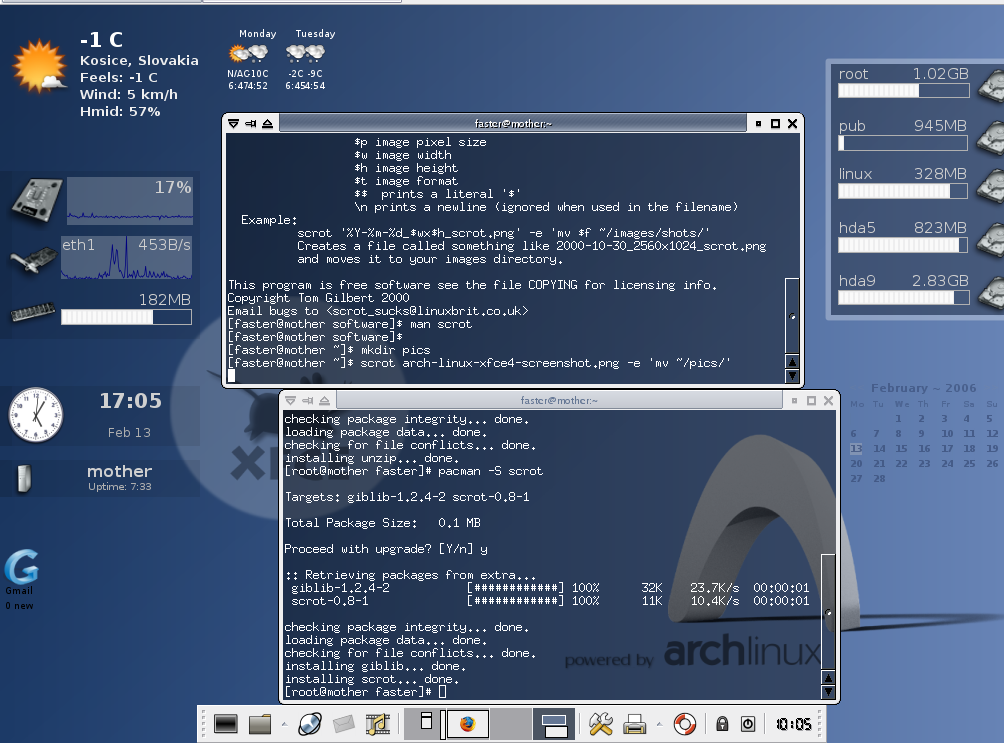
Task: Launch the multimedia player film icon
Action: (377, 723)
